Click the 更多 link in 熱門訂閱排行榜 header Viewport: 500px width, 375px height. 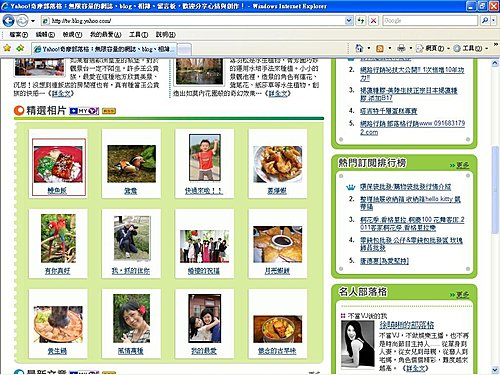462,165
